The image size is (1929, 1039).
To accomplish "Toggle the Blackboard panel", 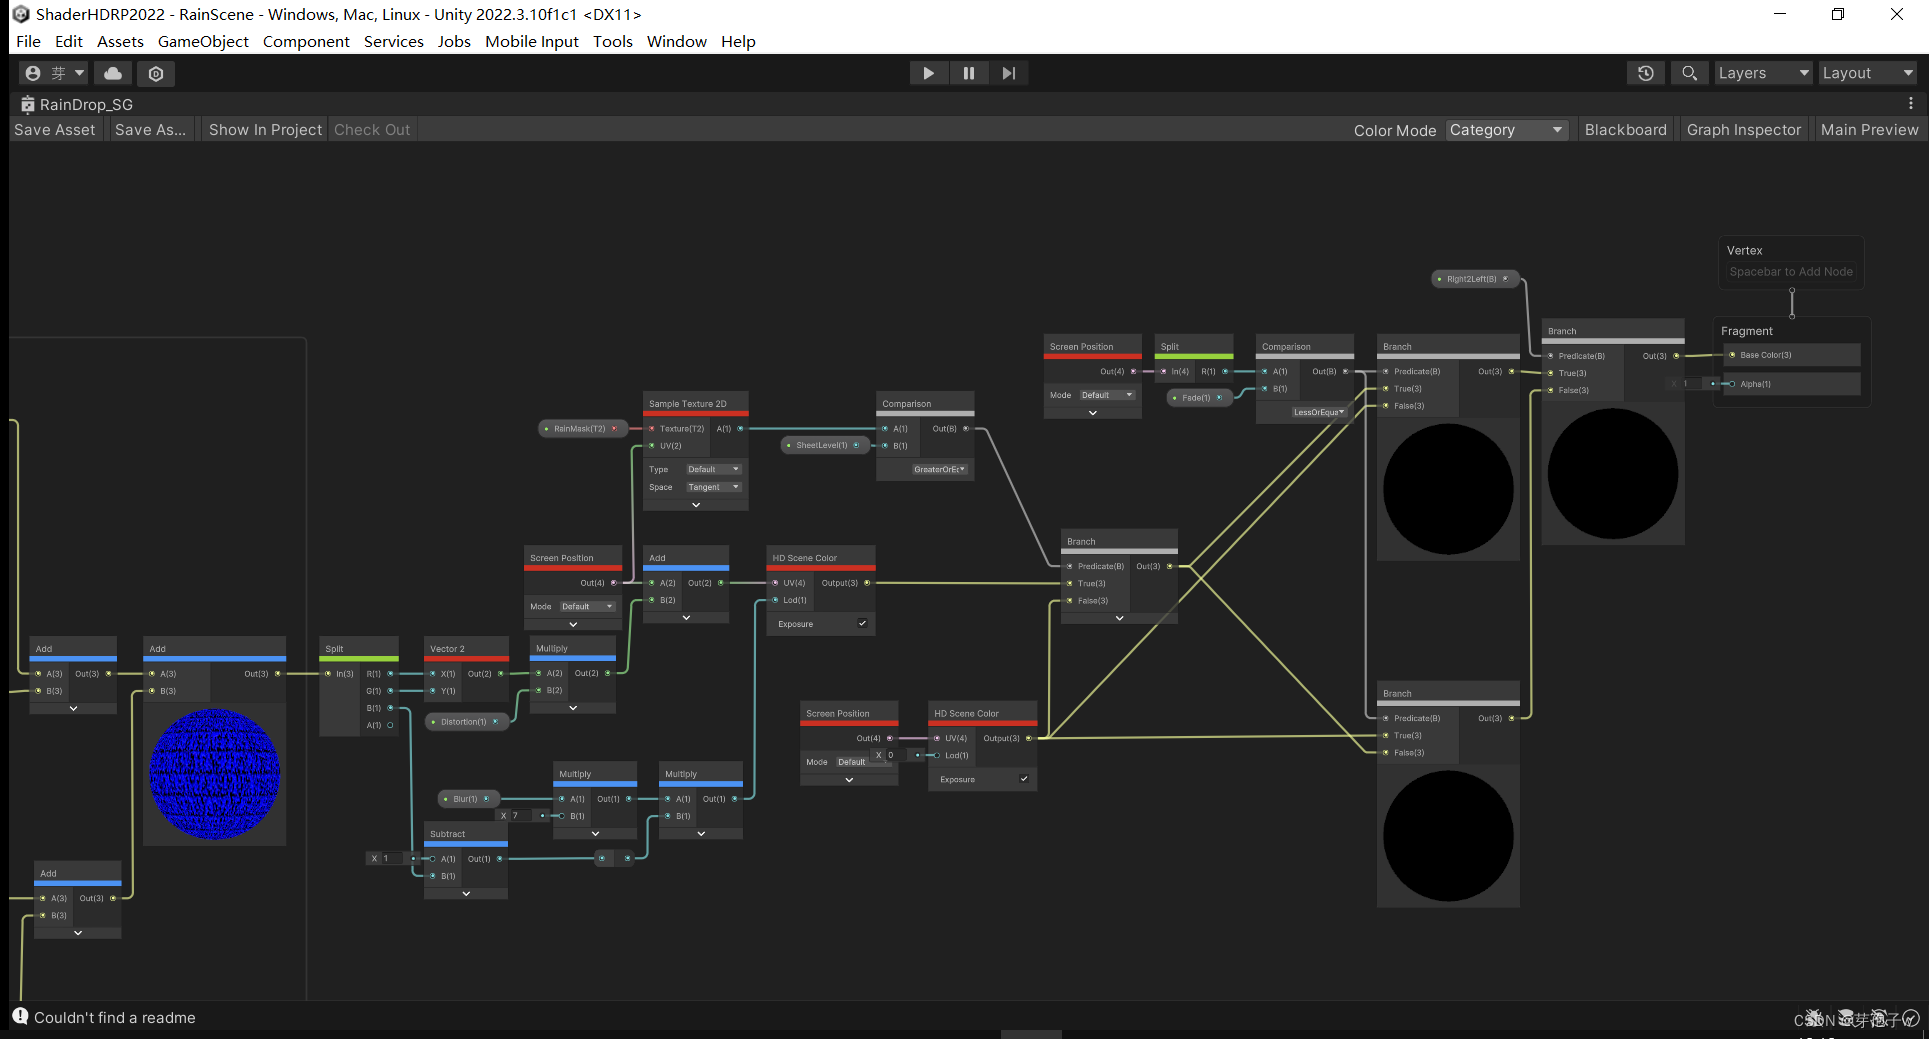I will [x=1625, y=130].
